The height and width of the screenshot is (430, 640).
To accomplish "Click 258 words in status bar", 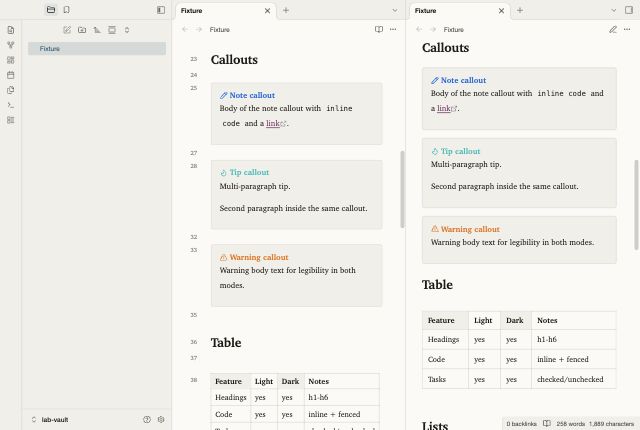I will point(571,424).
